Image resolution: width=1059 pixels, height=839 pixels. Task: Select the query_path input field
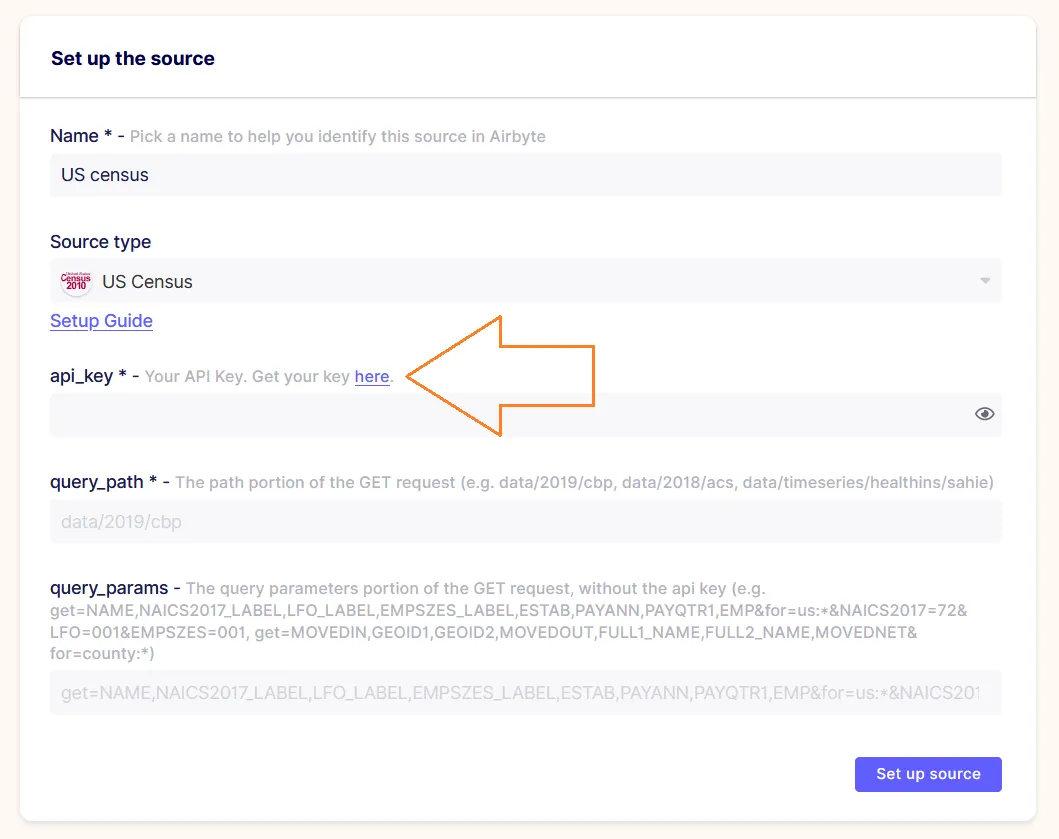point(525,522)
